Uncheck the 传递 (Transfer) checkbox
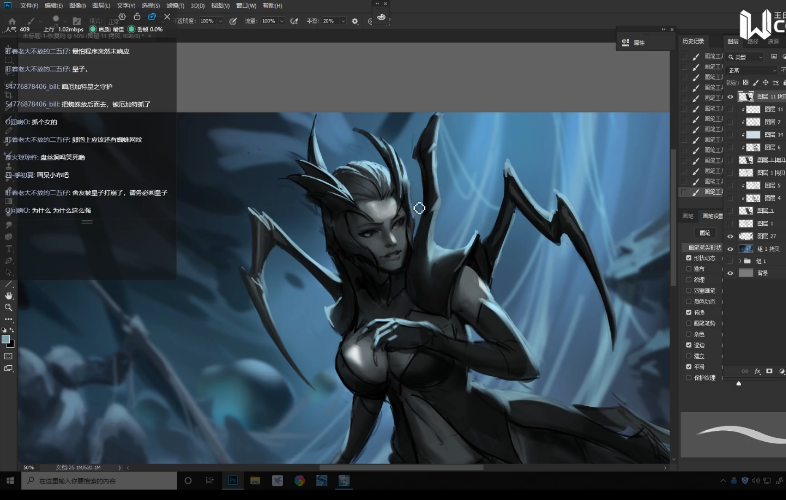Image resolution: width=786 pixels, height=500 pixels. coord(689,312)
